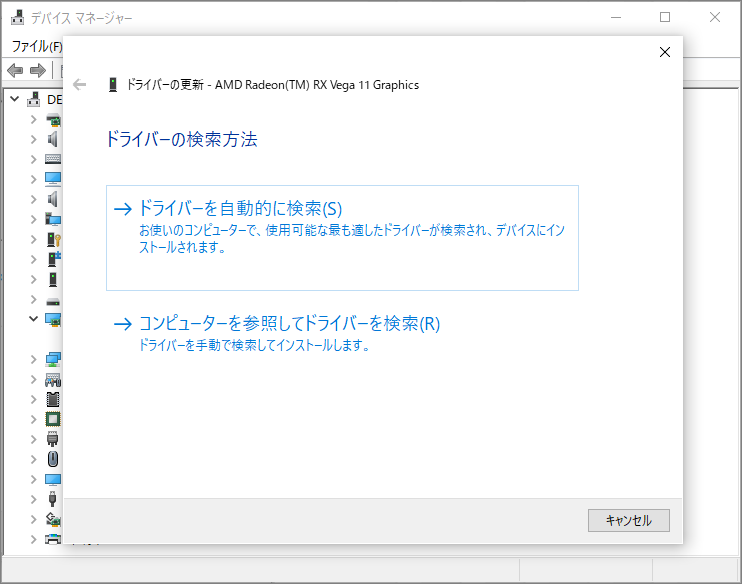The image size is (742, 584).
Task: Select the mouse category icon
Action: (x=53, y=459)
